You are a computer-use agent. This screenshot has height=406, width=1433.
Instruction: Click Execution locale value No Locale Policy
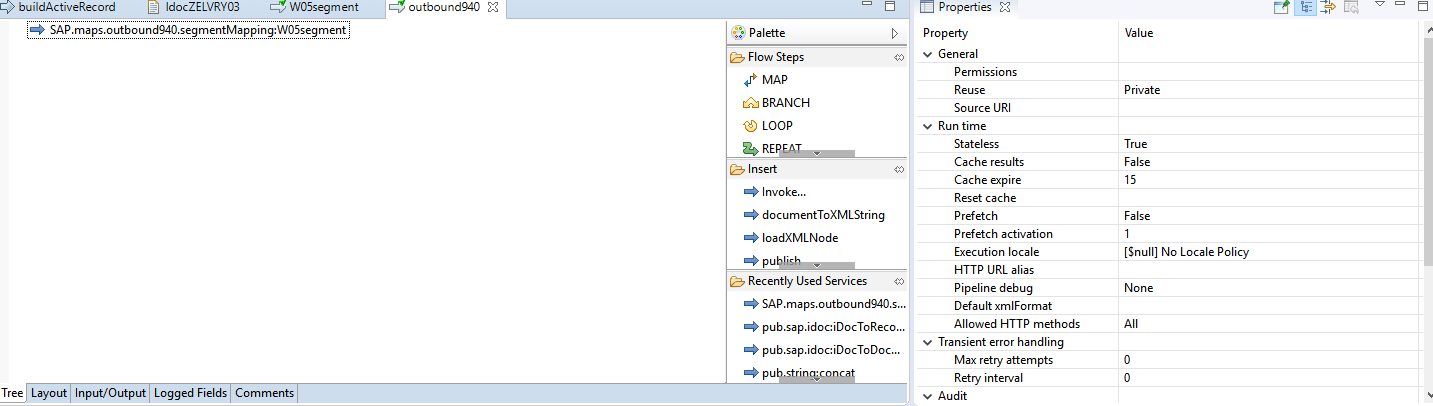pos(1186,252)
